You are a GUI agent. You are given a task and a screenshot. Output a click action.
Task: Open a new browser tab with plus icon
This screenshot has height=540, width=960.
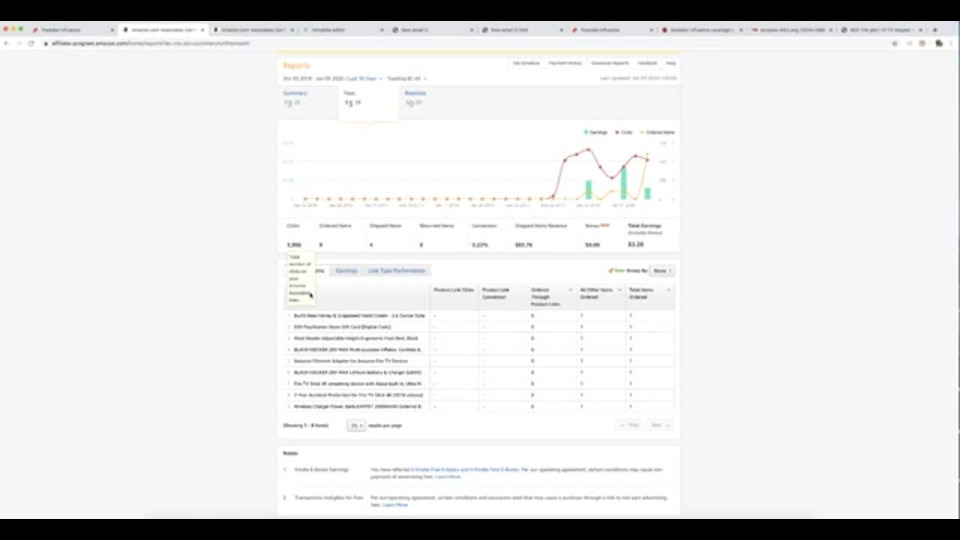click(x=935, y=29)
